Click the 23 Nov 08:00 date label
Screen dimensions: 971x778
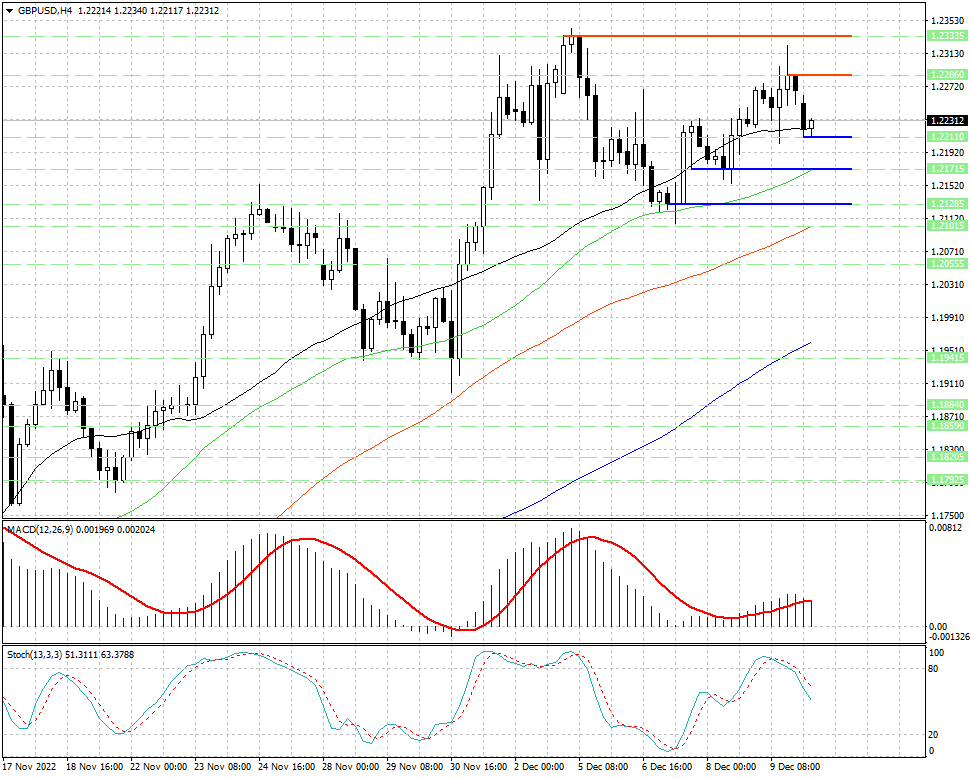coord(222,767)
